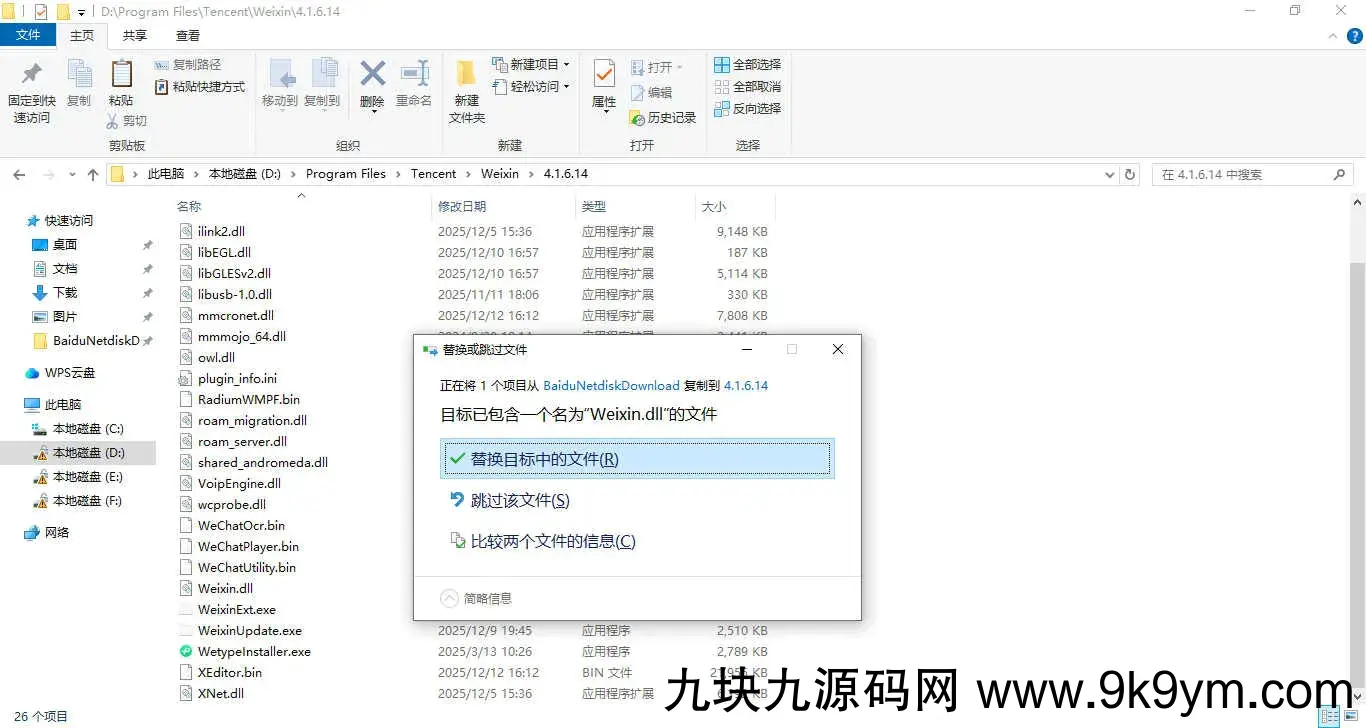Choose 比较两个文件的信息 option
The image size is (1366, 728).
pyautogui.click(x=552, y=541)
